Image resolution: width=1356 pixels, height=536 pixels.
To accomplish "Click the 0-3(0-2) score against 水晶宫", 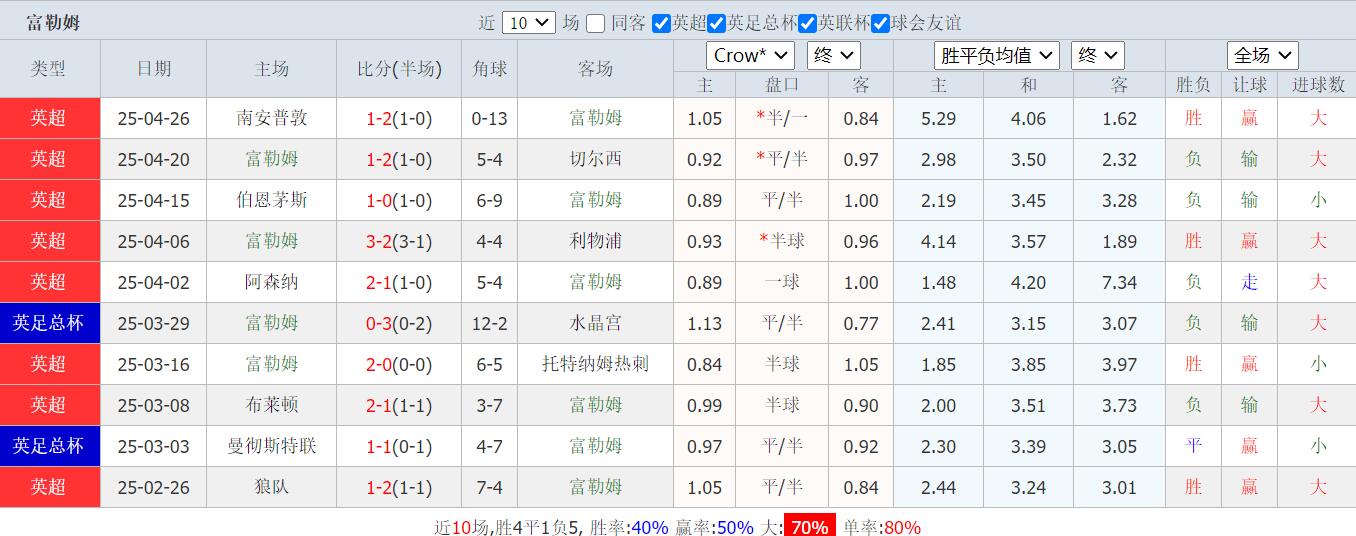I will tap(399, 323).
